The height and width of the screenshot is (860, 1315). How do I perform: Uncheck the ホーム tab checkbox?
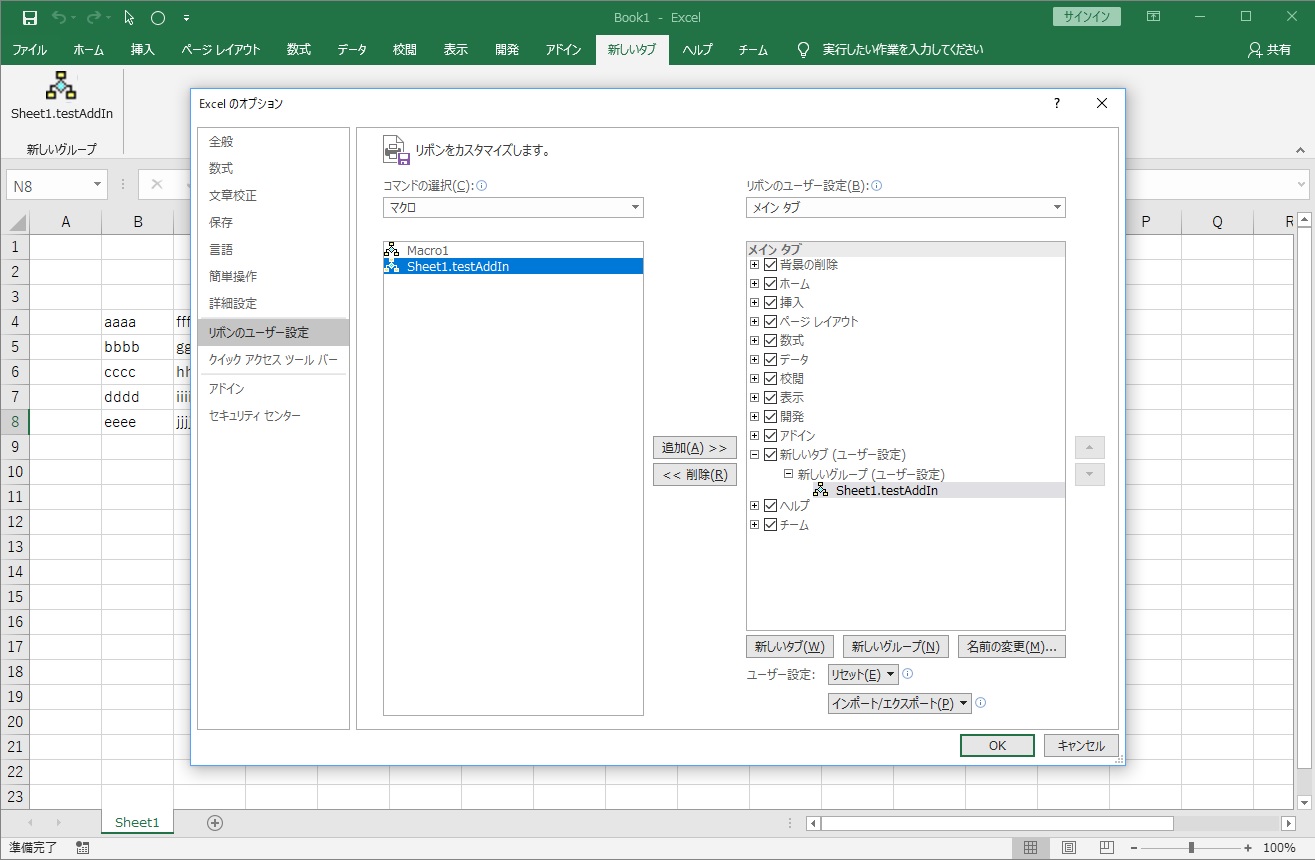click(x=770, y=284)
